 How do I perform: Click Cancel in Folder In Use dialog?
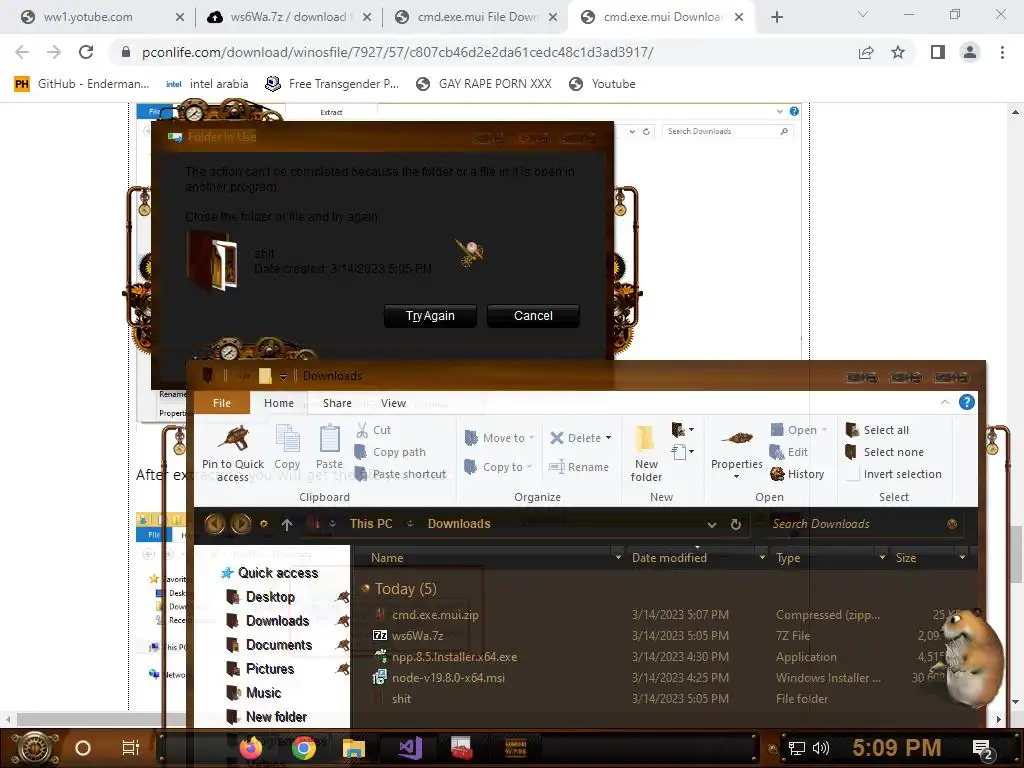[533, 315]
